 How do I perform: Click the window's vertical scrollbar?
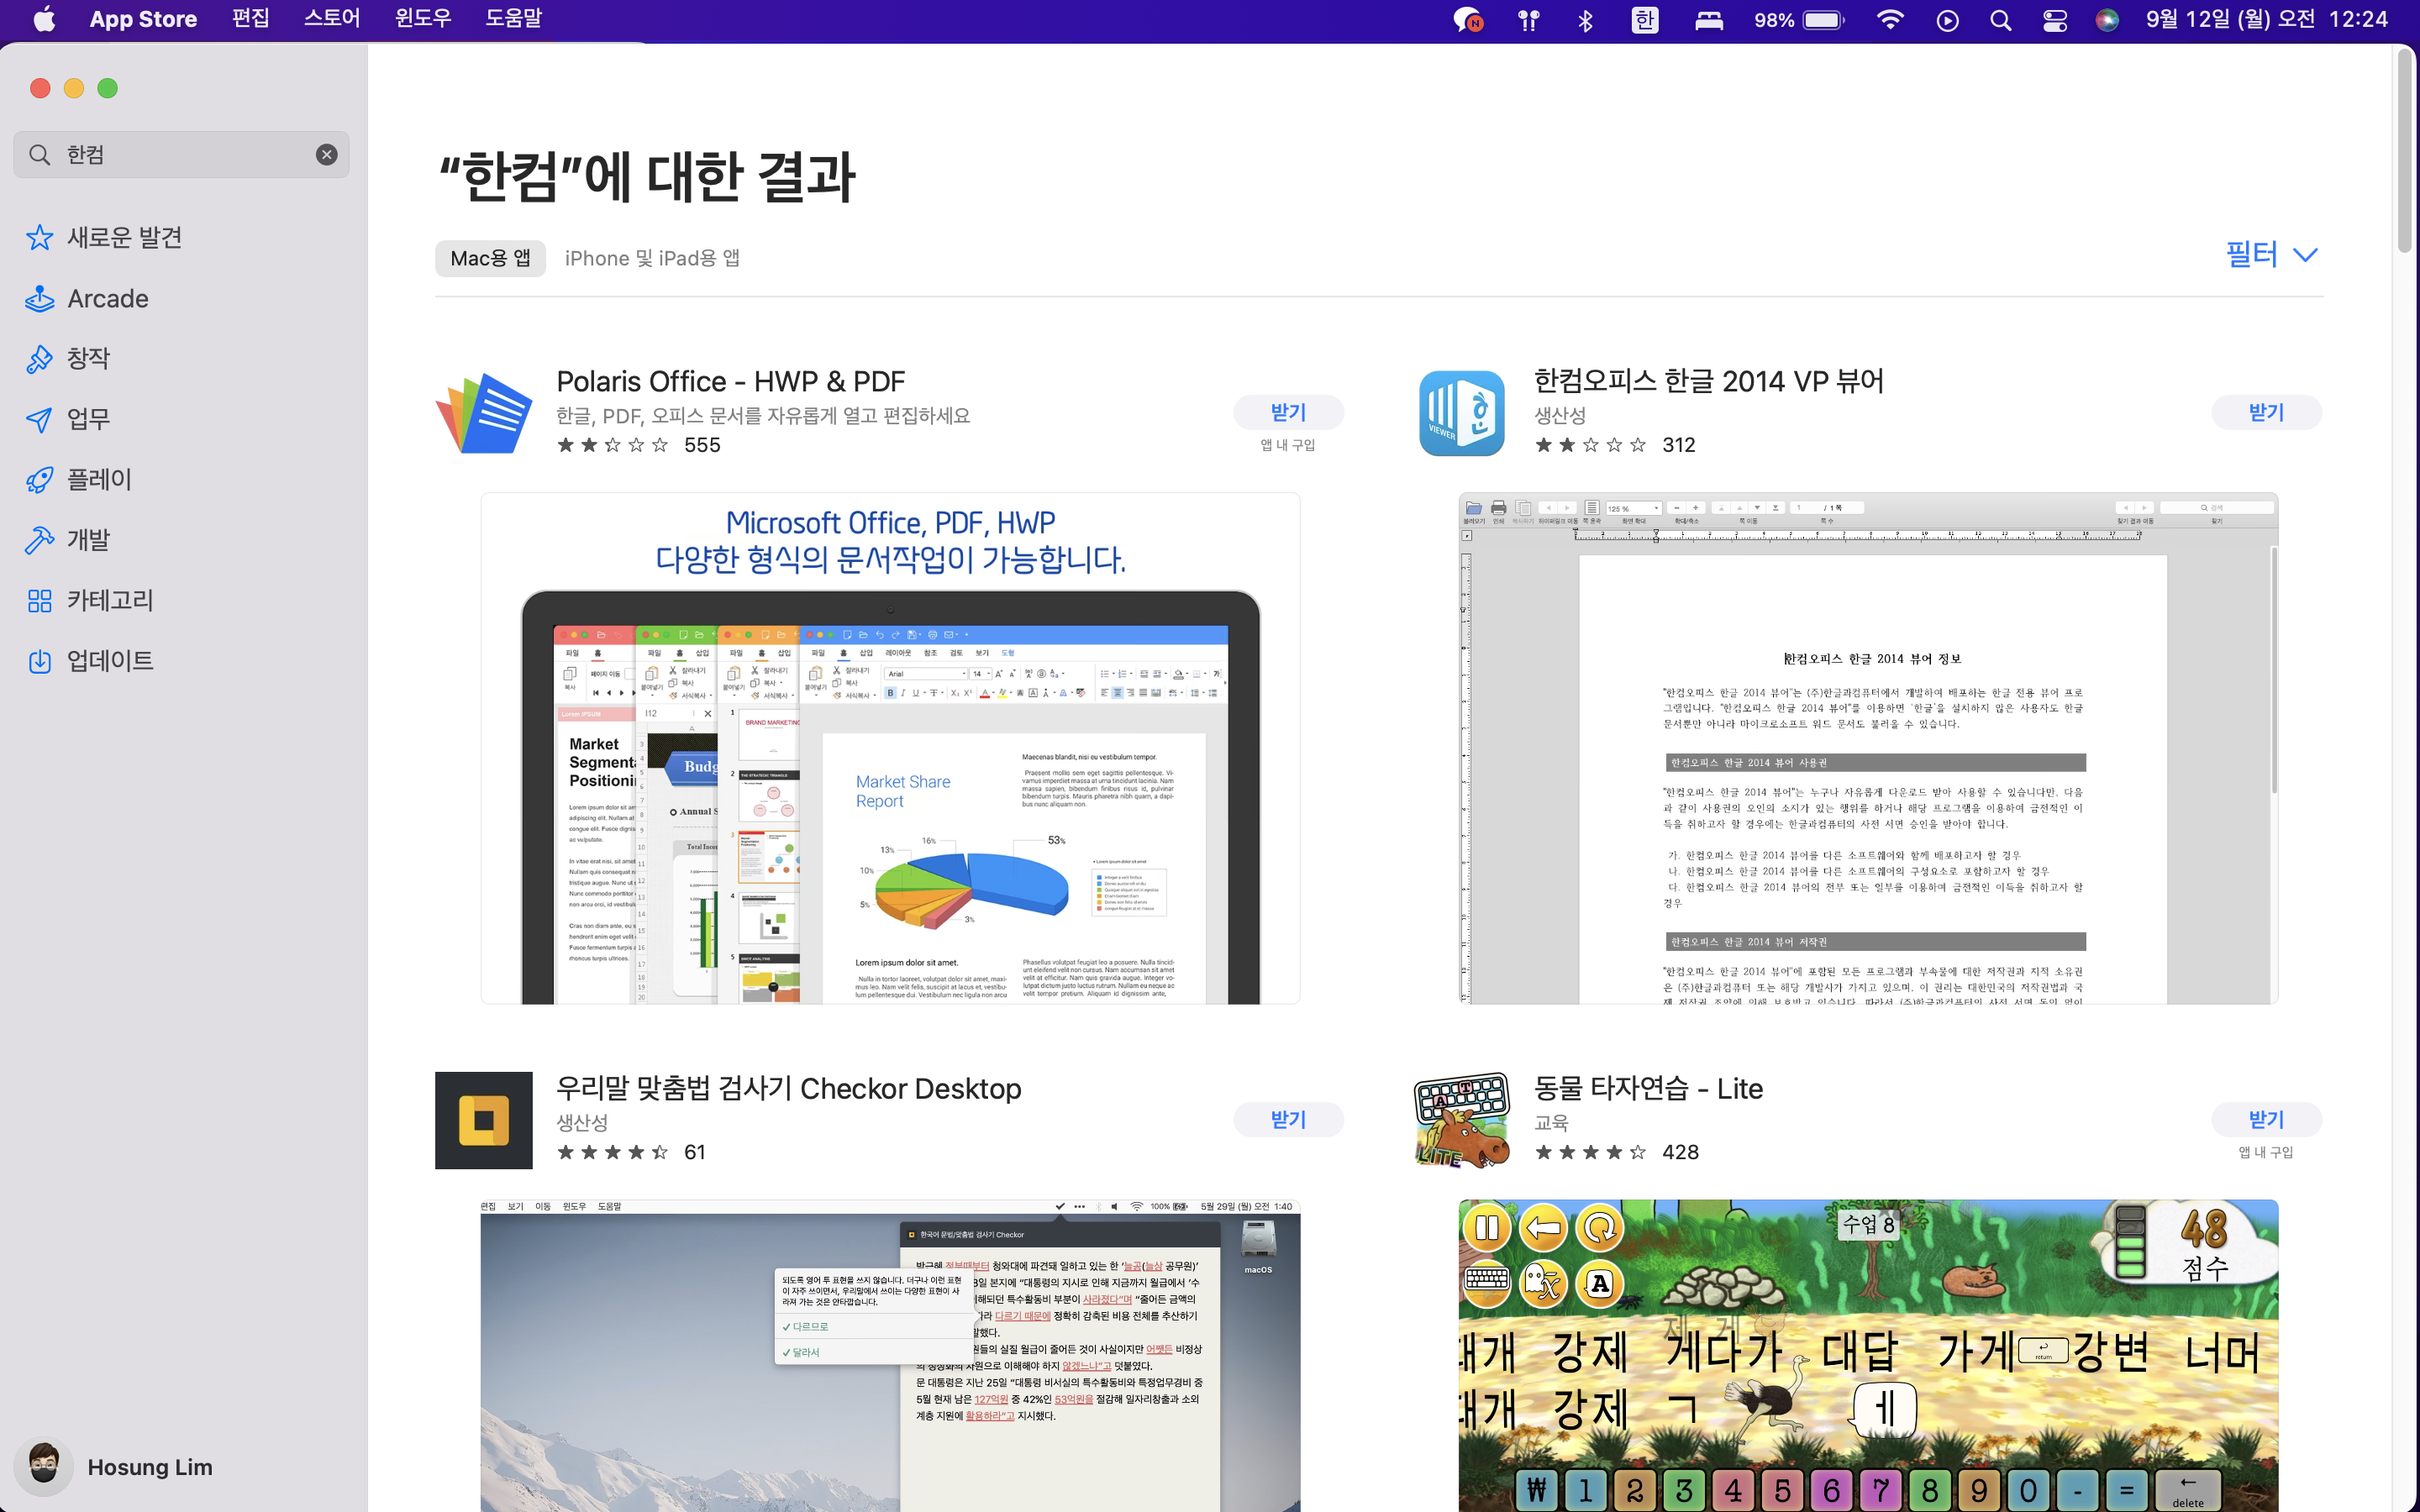pos(2405,150)
